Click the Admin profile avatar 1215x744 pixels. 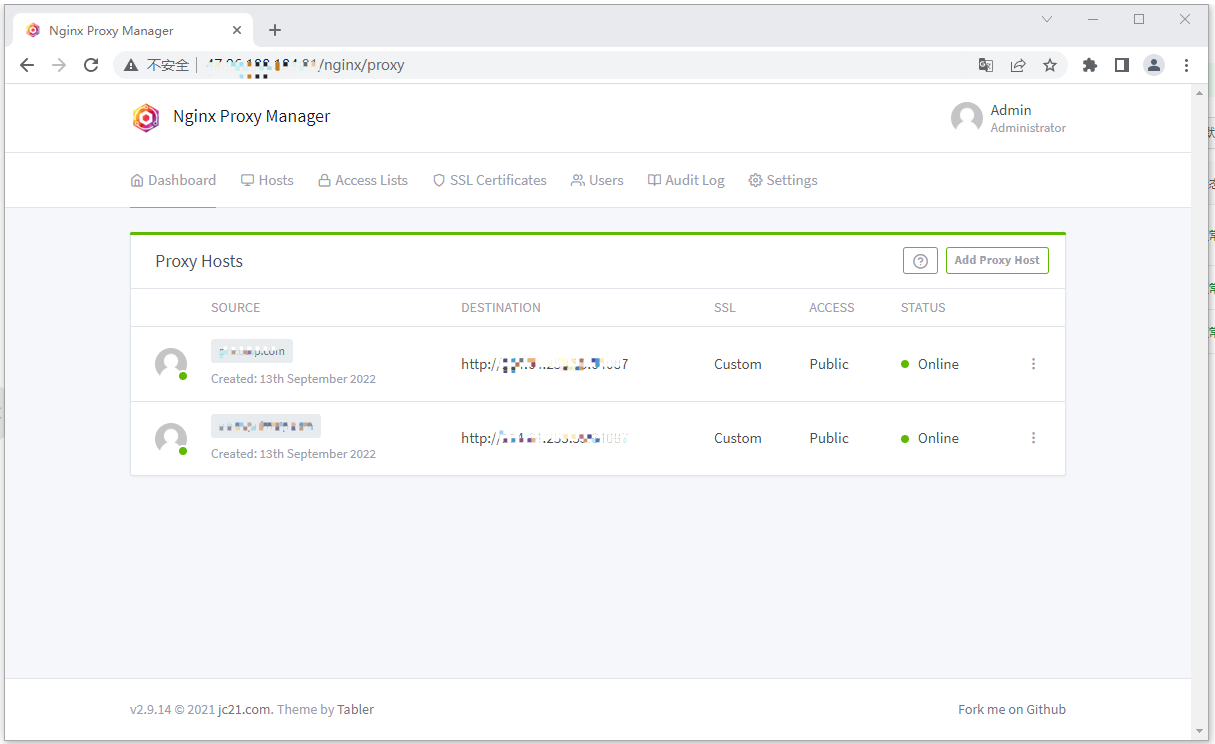click(x=966, y=117)
